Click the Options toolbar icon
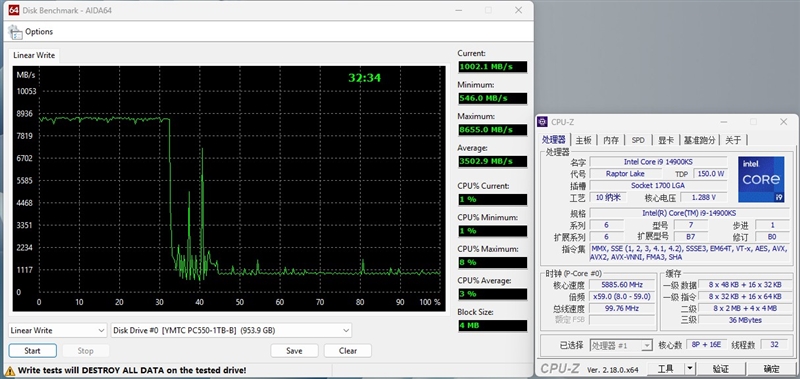 15,32
